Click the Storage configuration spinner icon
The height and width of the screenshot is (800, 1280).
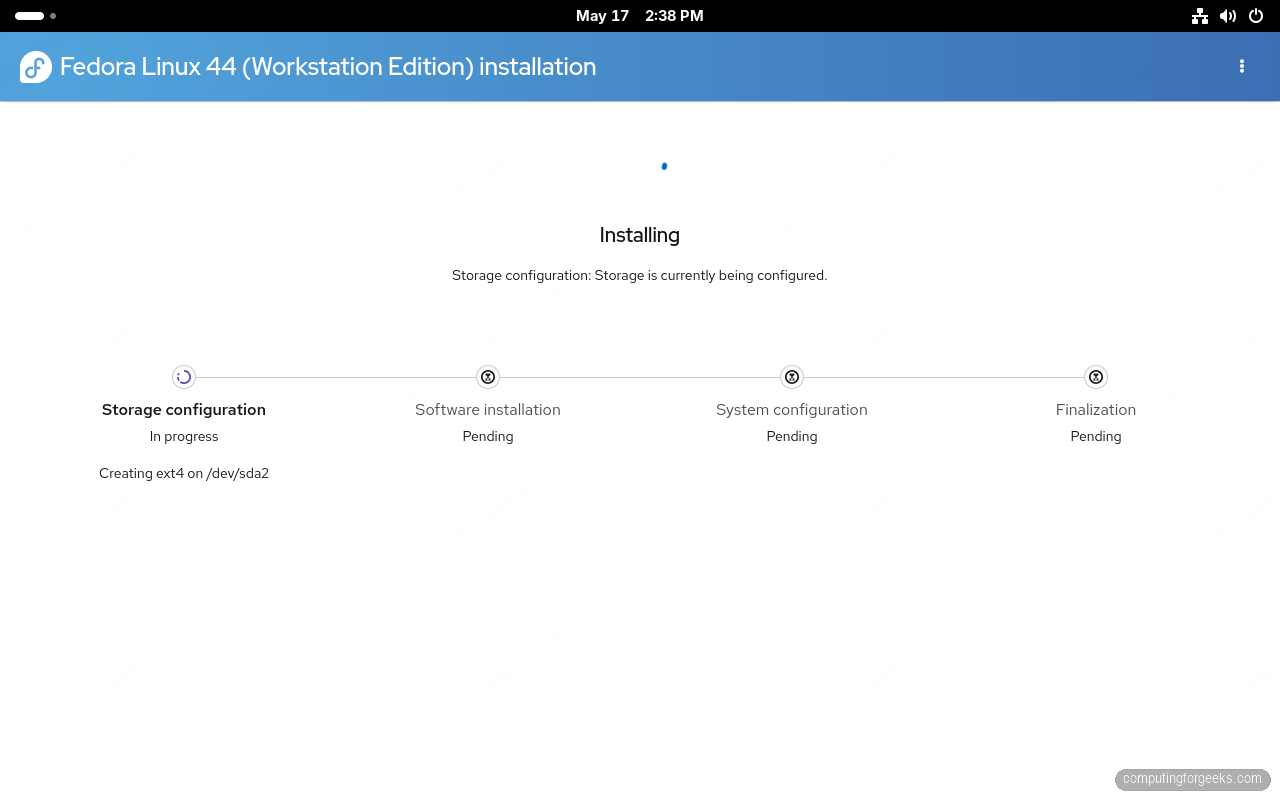[x=184, y=377]
